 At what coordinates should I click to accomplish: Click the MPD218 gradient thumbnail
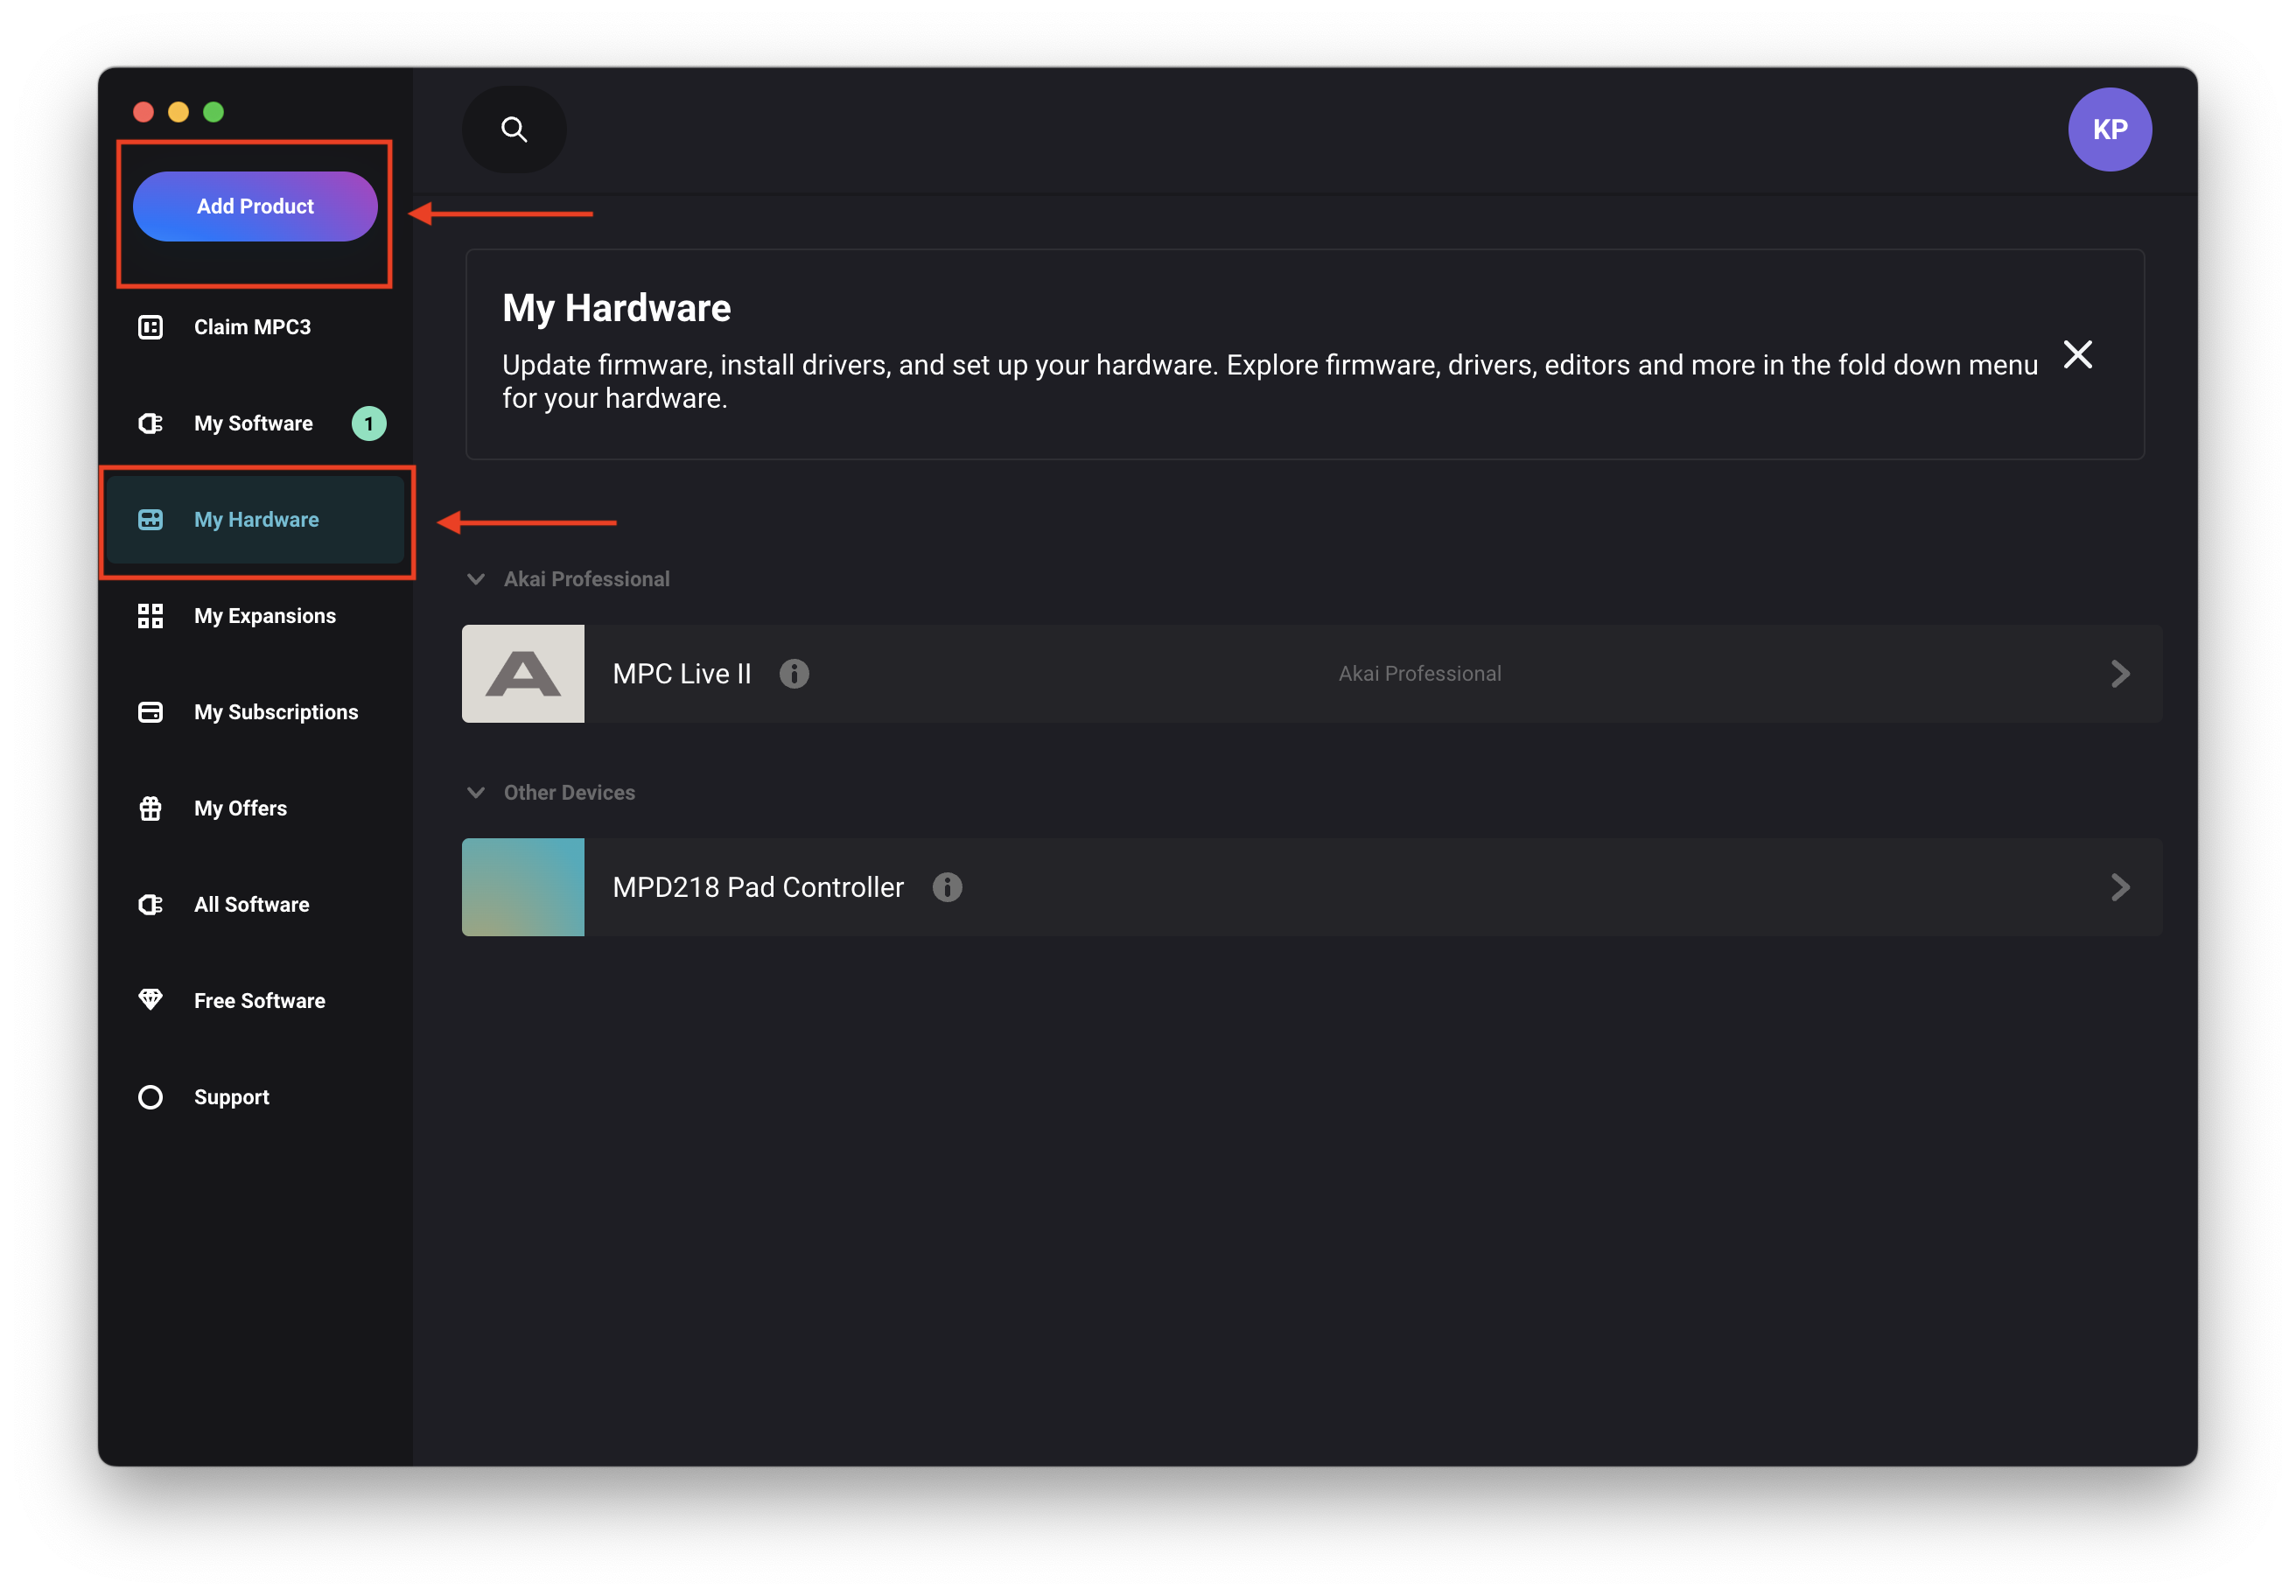523,887
